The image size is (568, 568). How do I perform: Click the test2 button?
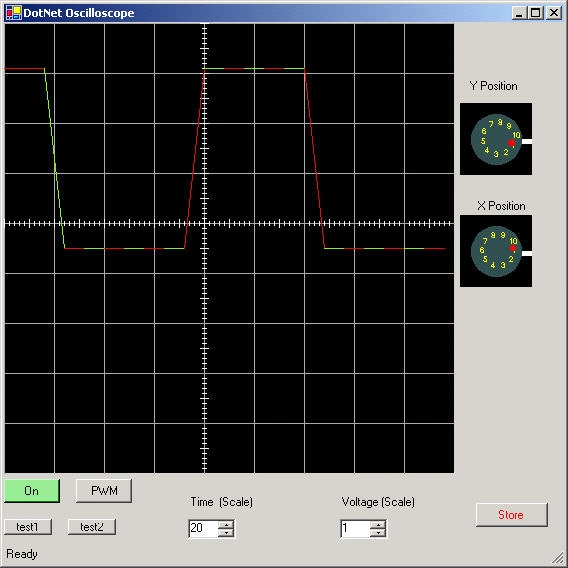92,527
